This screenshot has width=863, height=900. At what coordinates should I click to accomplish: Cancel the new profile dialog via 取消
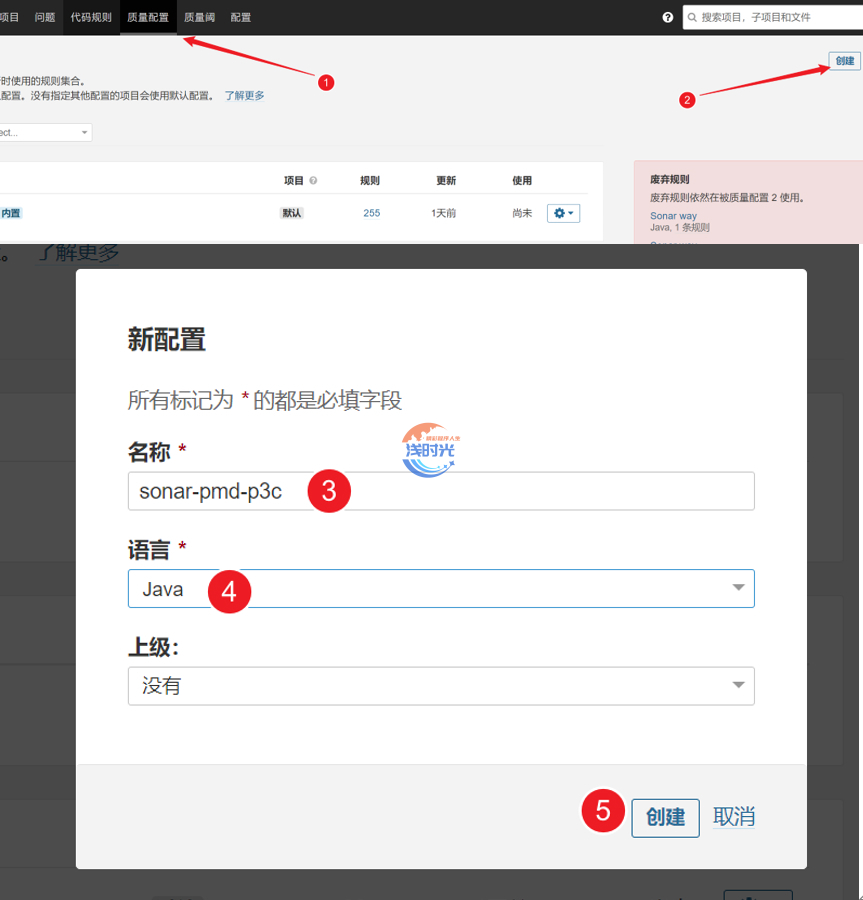click(733, 817)
